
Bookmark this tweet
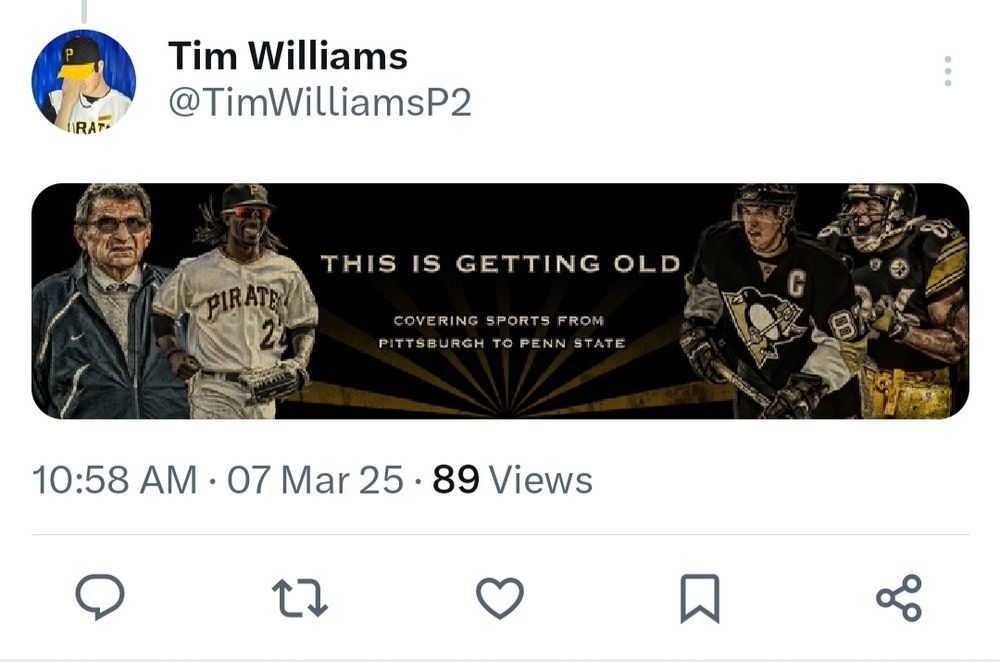[x=699, y=599]
